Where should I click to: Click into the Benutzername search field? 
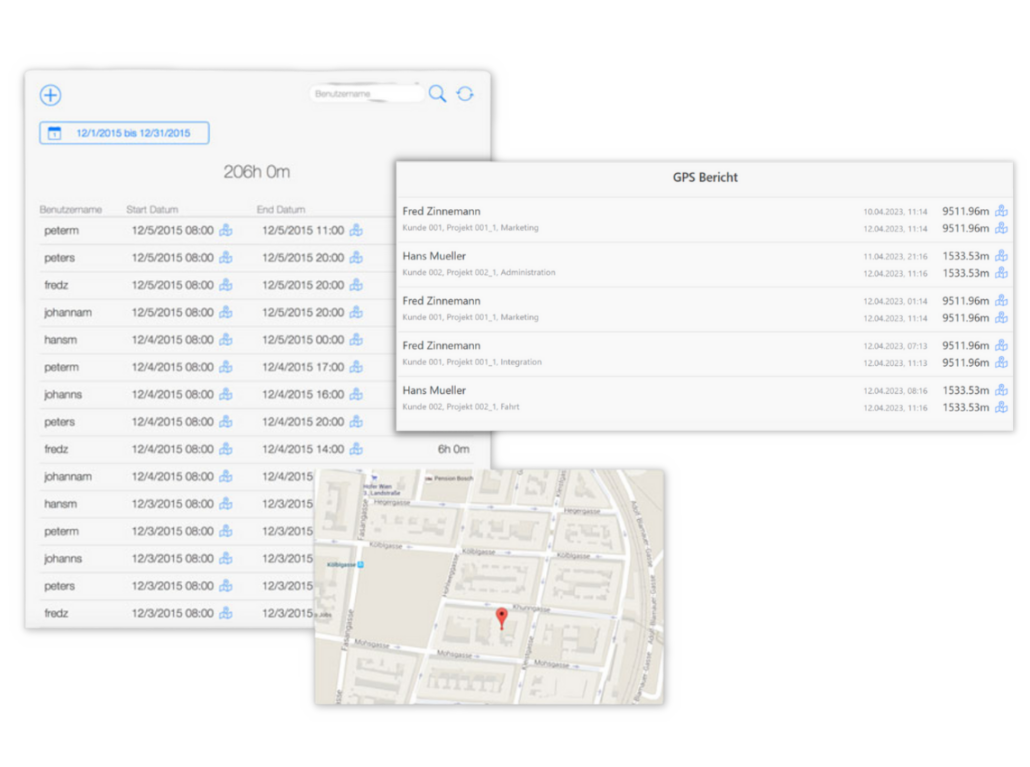(x=366, y=94)
